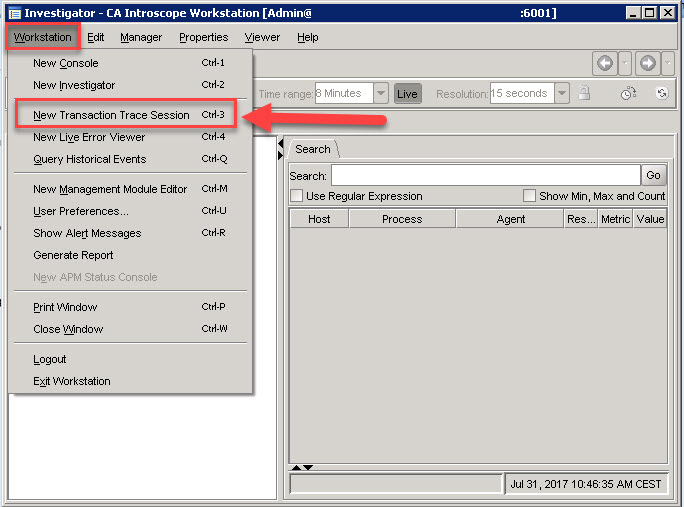Click the Host column header
Image resolution: width=684 pixels, height=507 pixels.
point(319,219)
